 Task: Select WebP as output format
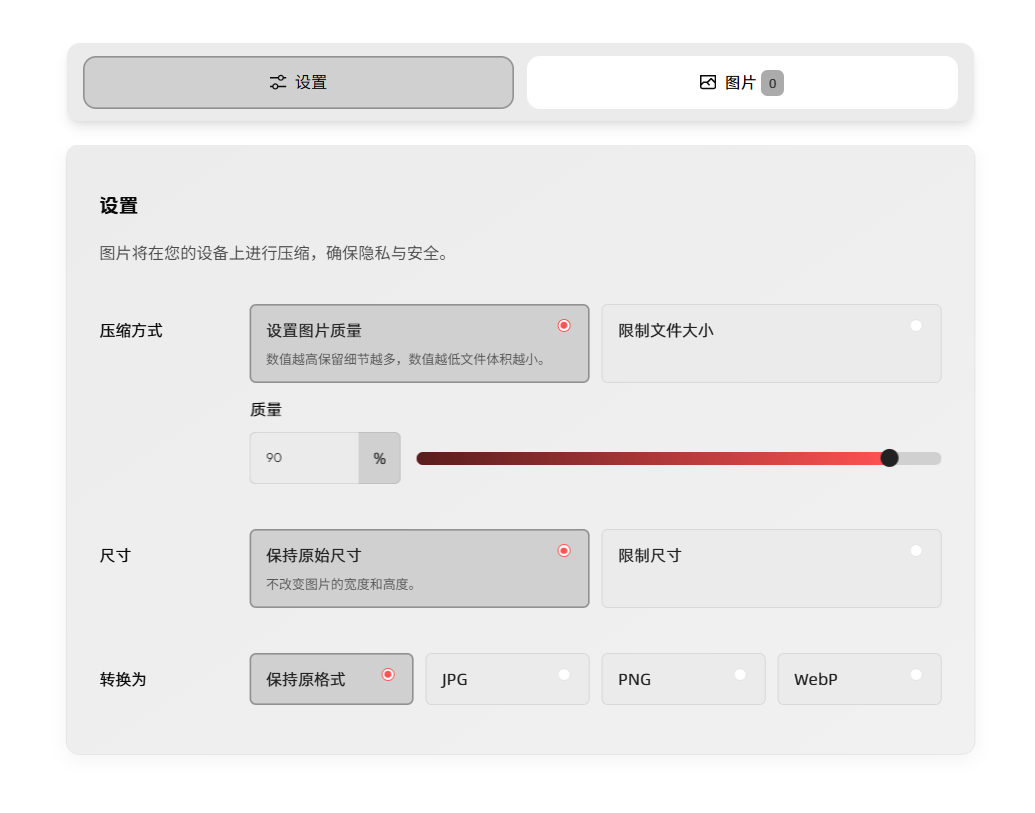pos(859,679)
